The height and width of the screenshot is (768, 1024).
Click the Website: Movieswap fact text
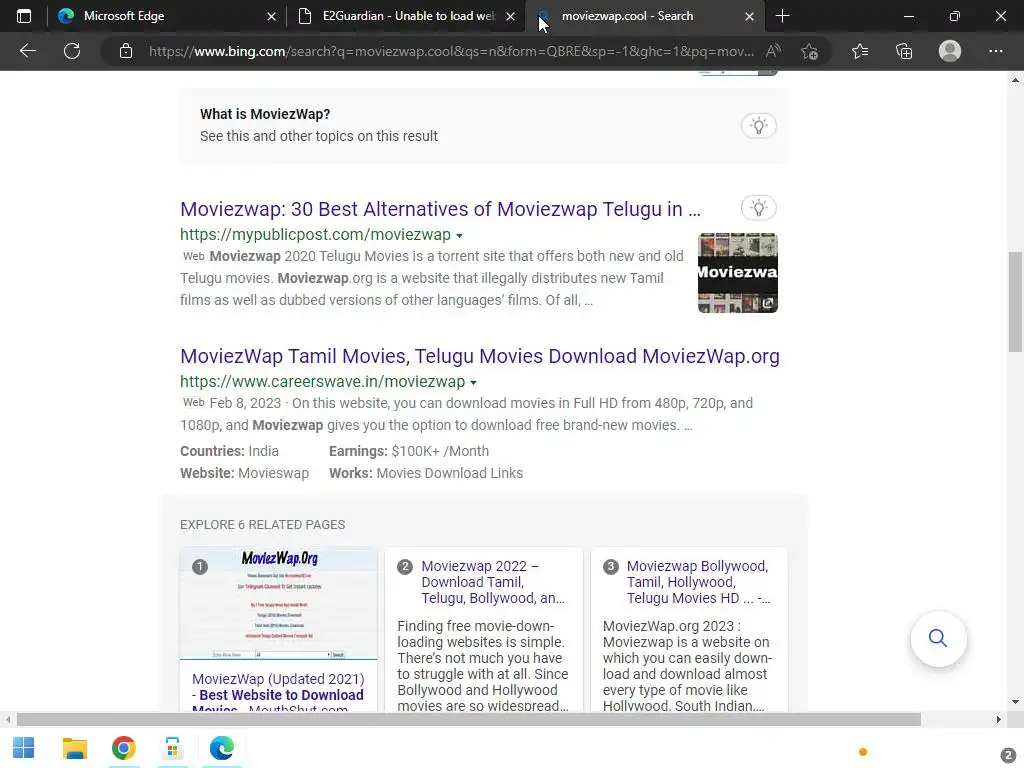(244, 473)
